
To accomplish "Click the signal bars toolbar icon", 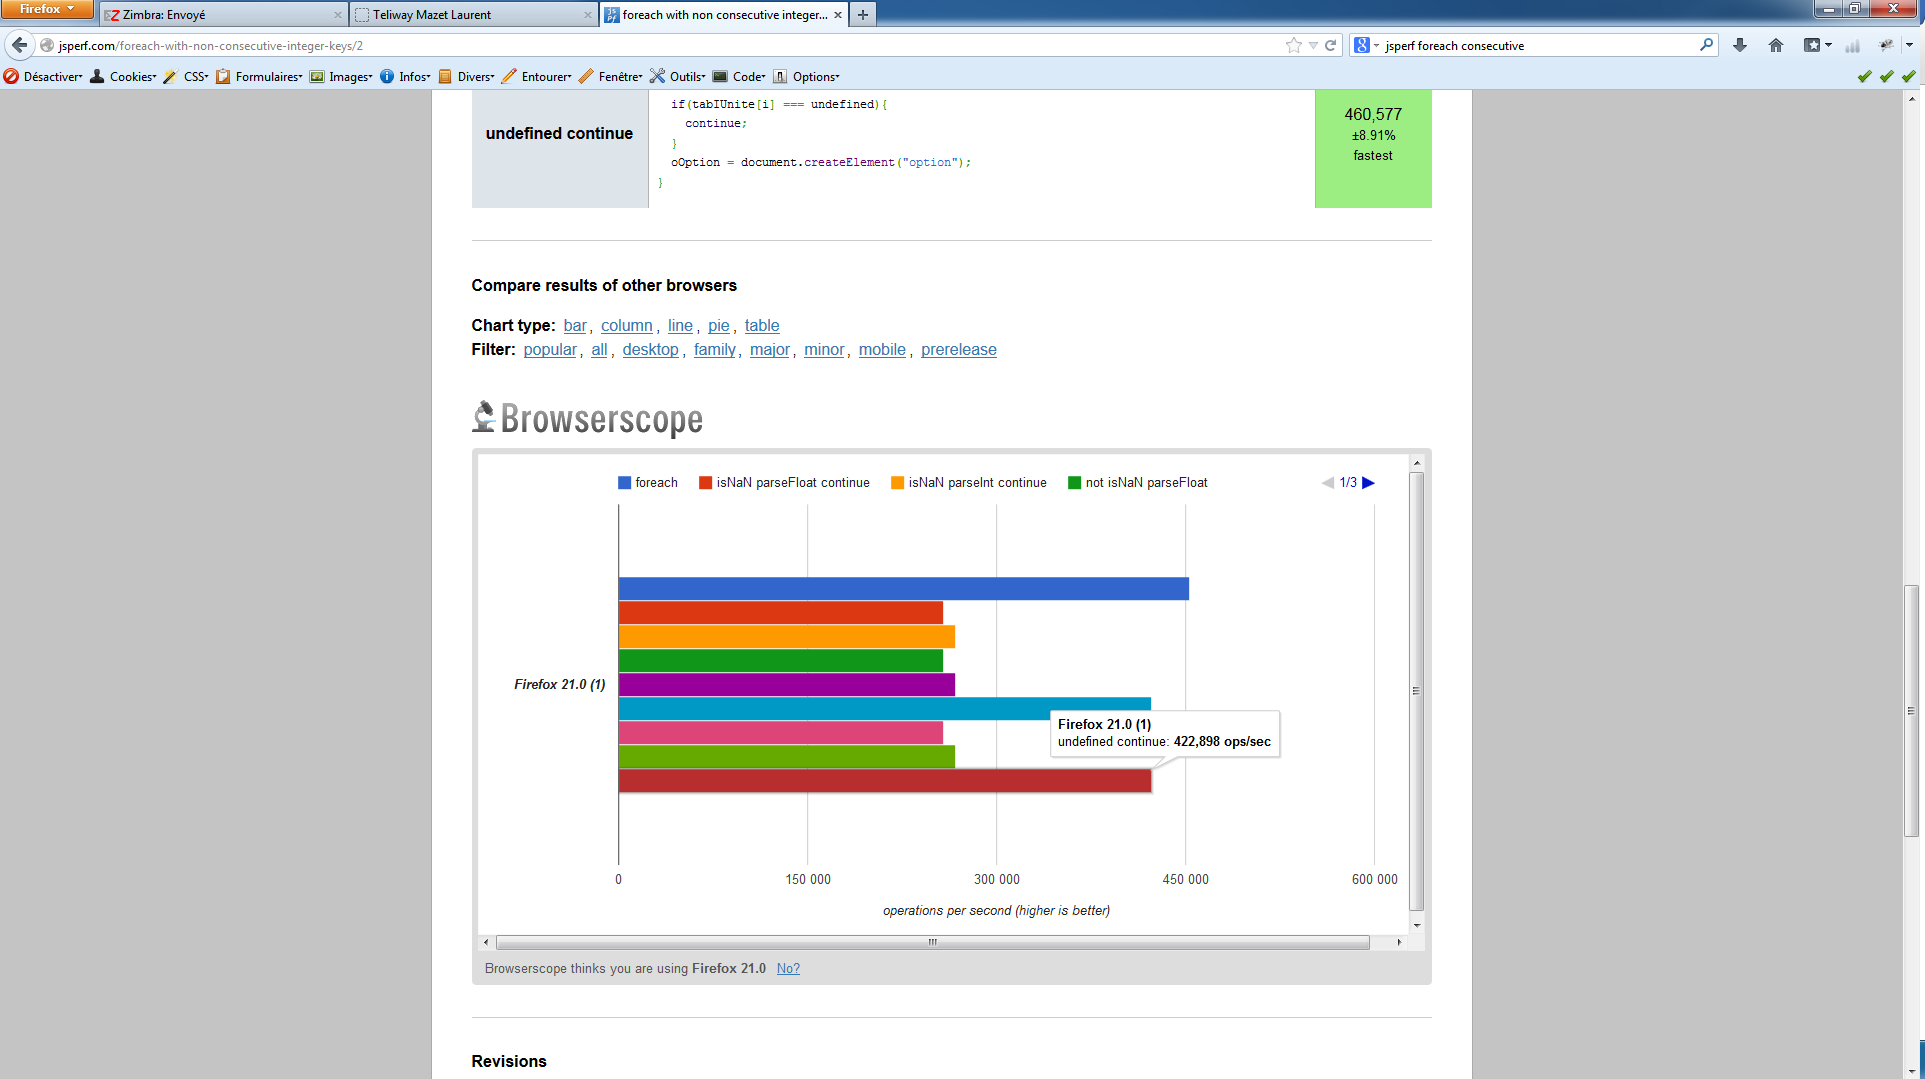I will (1853, 45).
